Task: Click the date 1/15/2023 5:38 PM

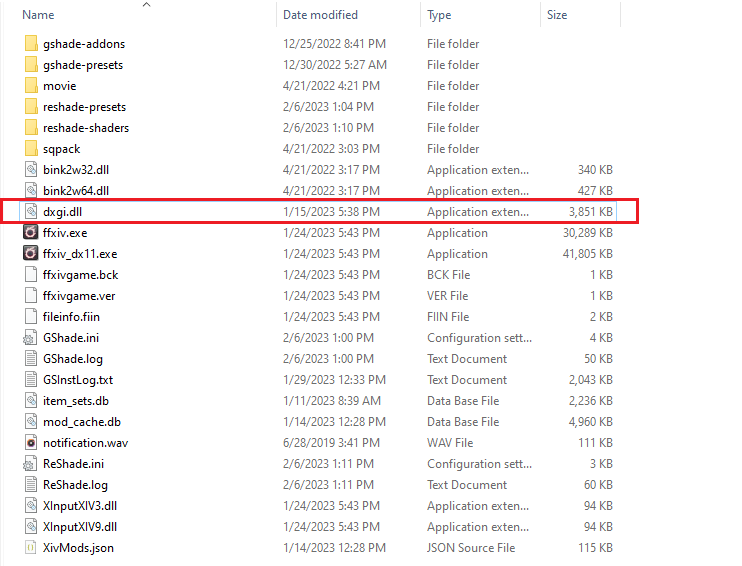Action: coord(331,212)
